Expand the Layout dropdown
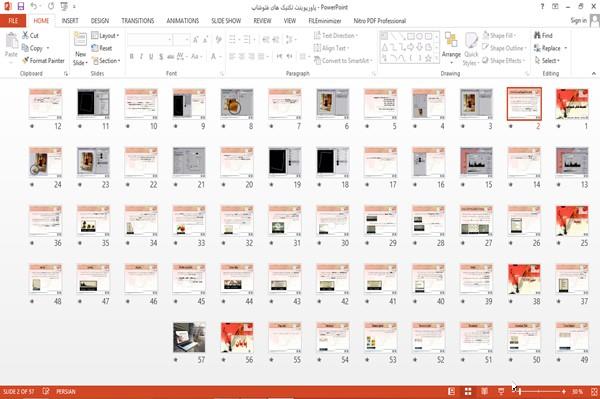Screen dimensions: 600x399 tap(105, 36)
